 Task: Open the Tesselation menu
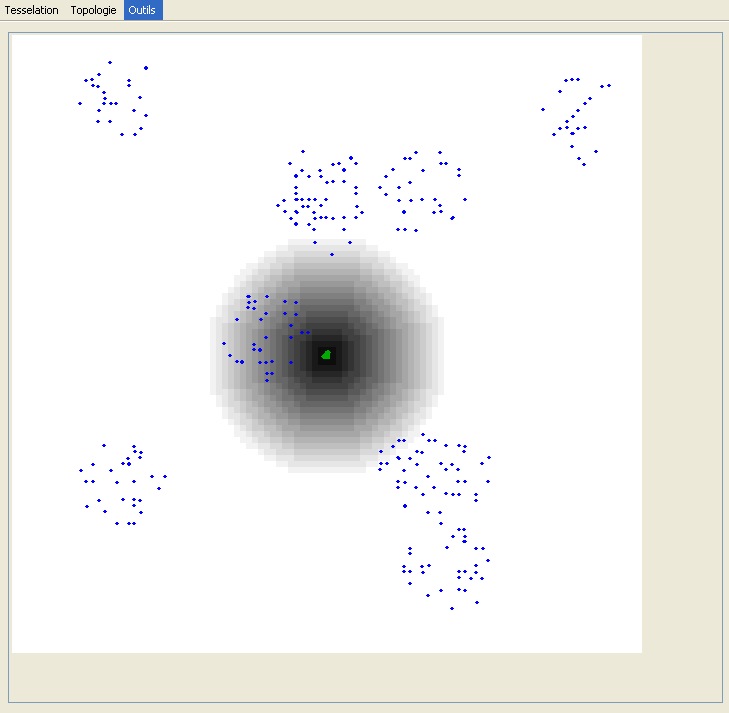33,10
